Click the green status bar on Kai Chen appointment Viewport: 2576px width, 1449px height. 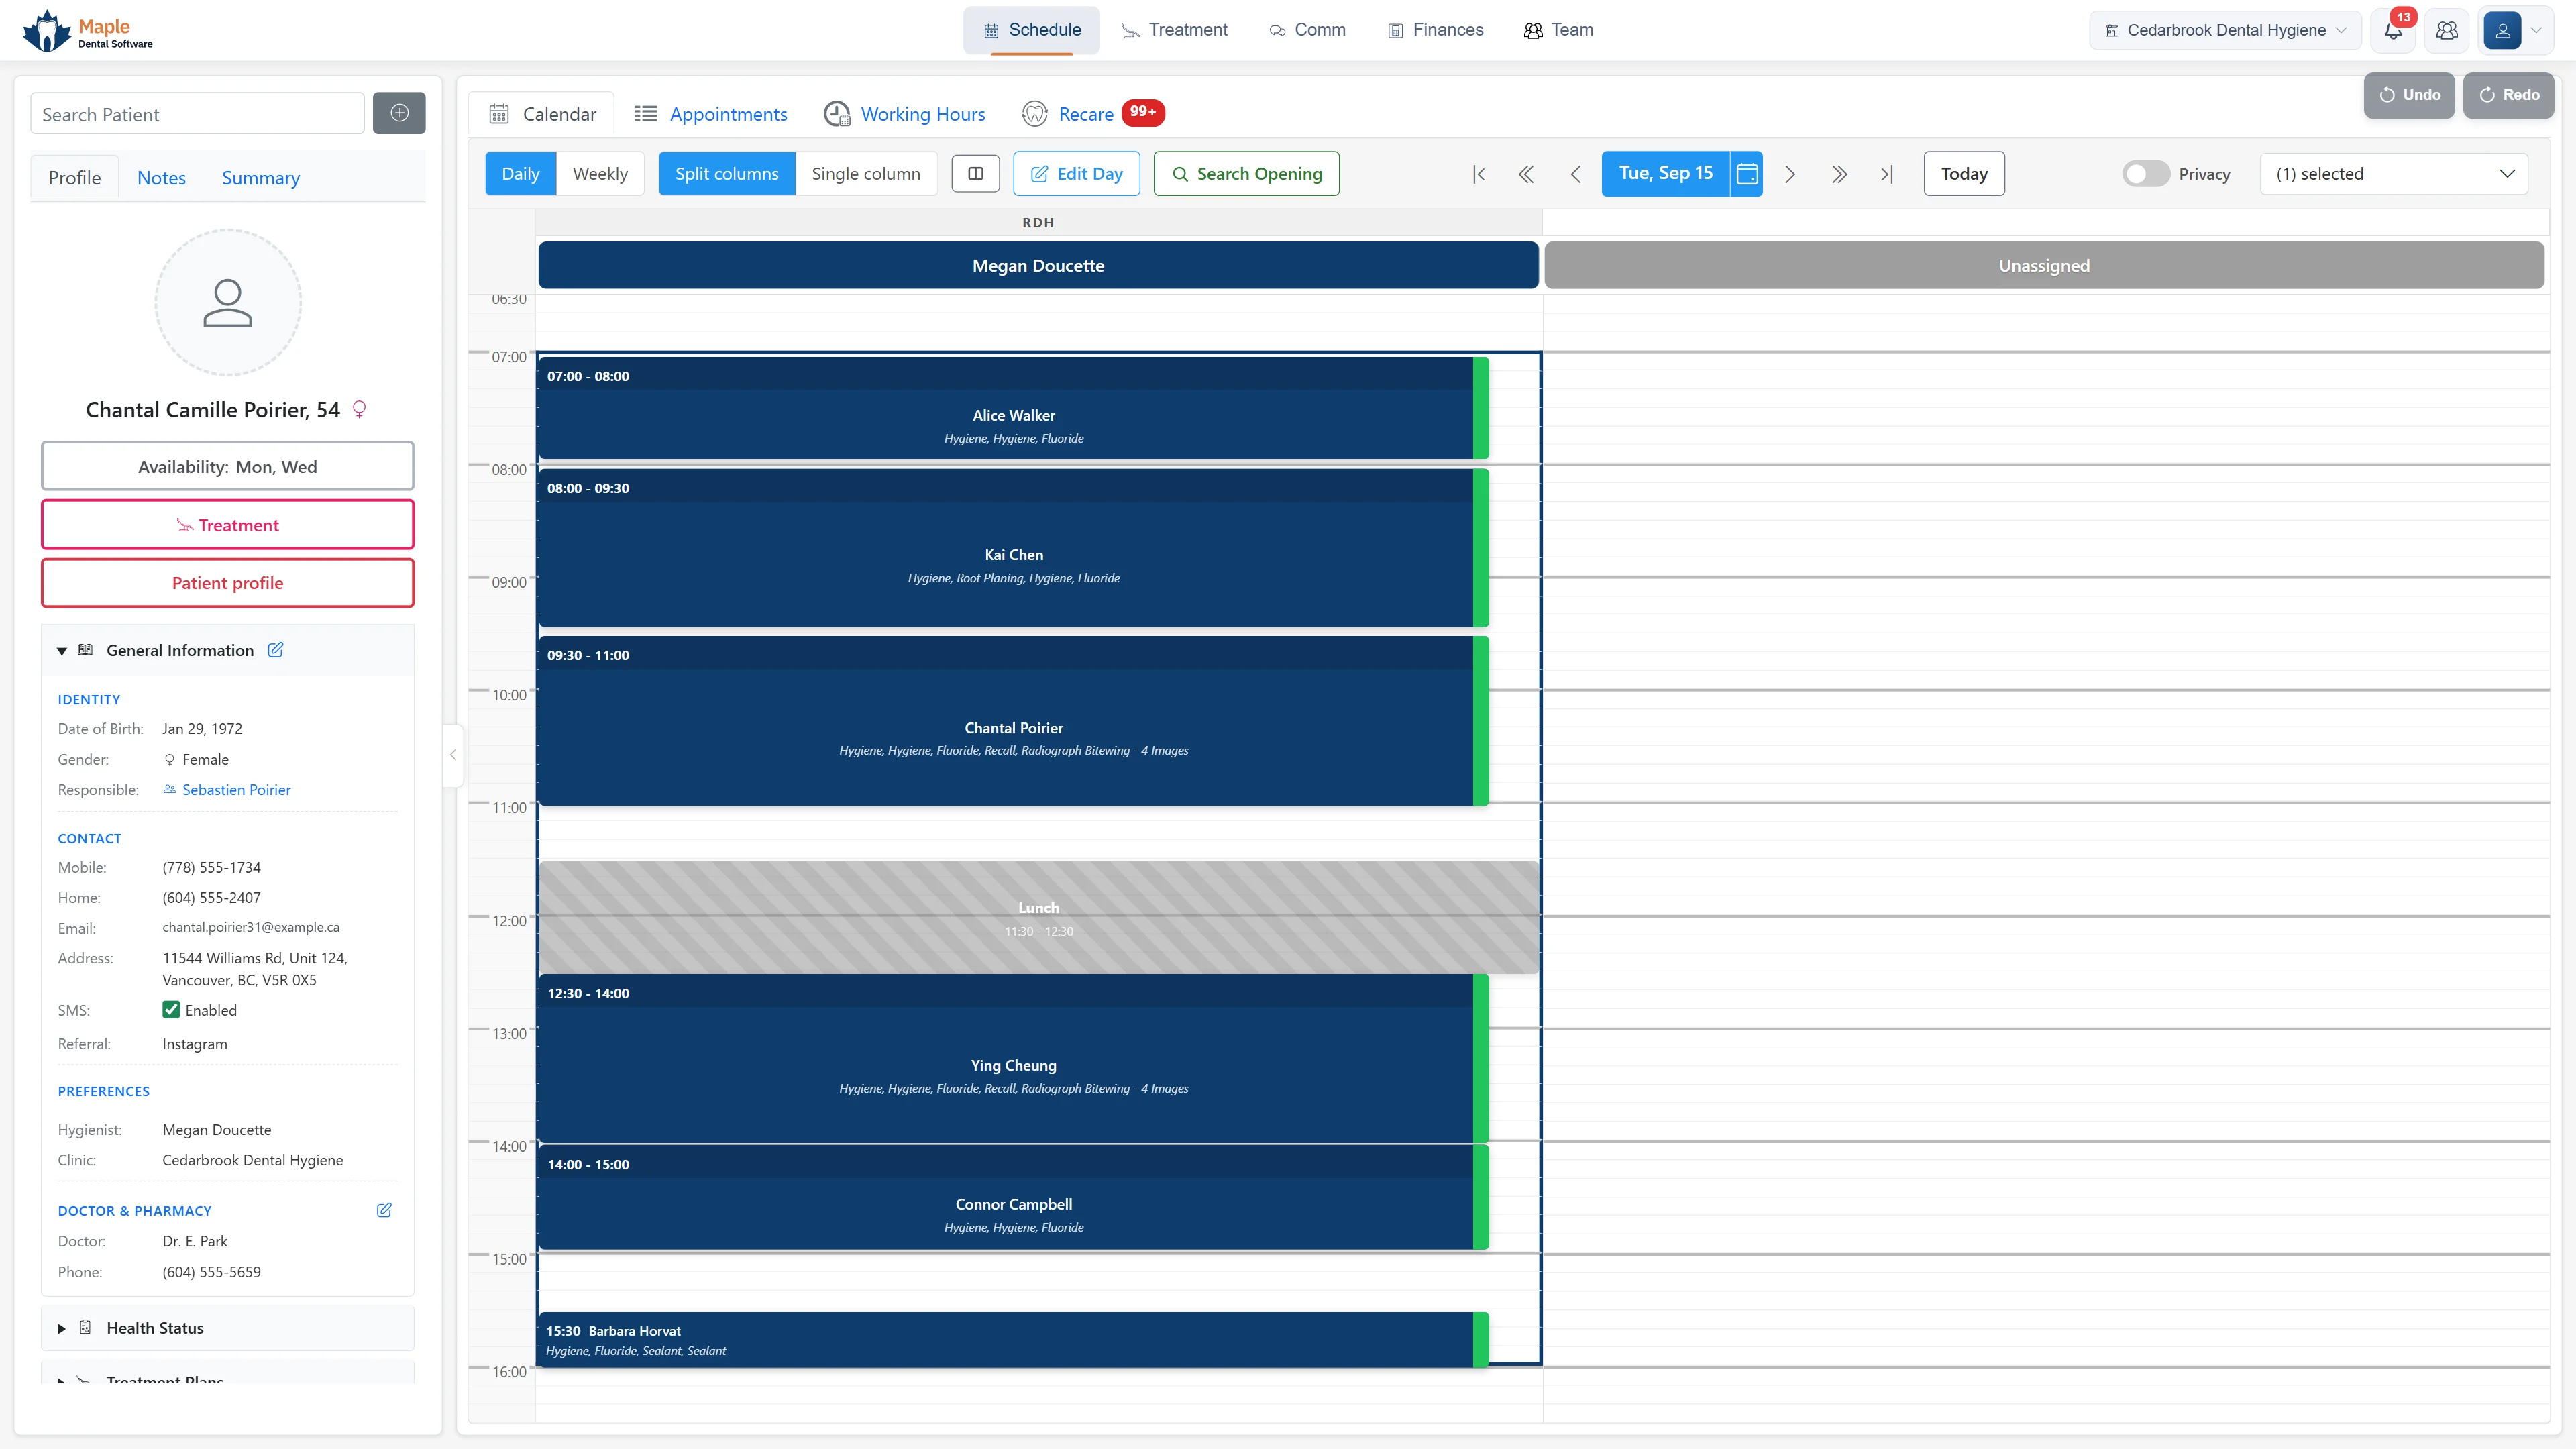[x=1481, y=548]
